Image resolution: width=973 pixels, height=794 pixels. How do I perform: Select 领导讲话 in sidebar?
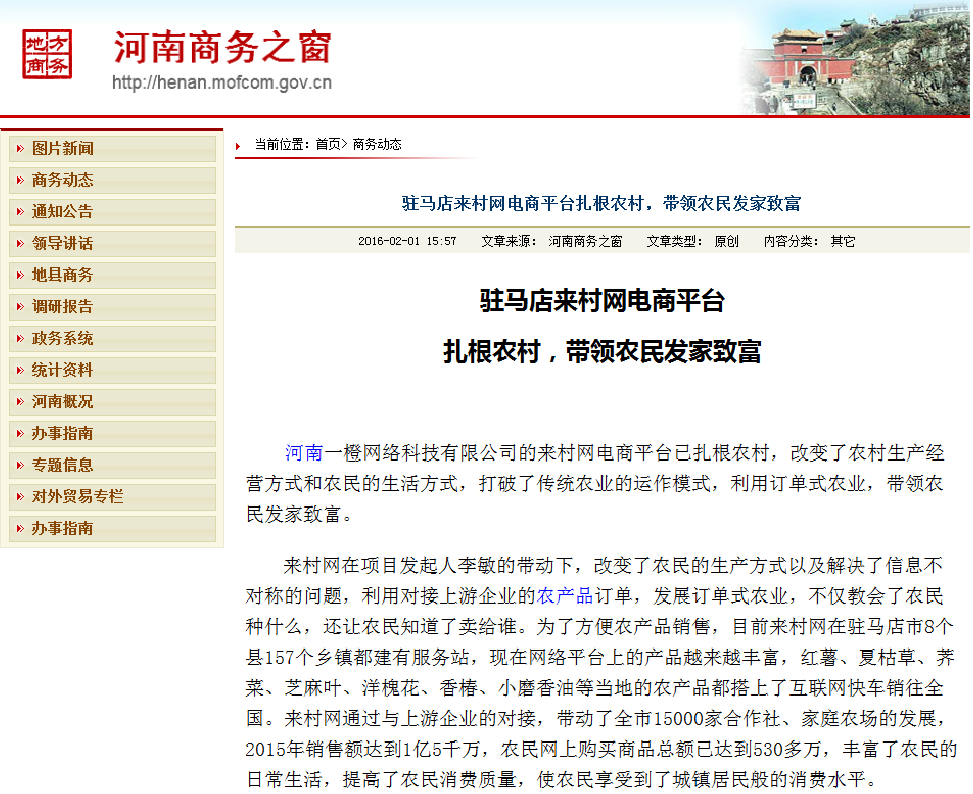112,244
